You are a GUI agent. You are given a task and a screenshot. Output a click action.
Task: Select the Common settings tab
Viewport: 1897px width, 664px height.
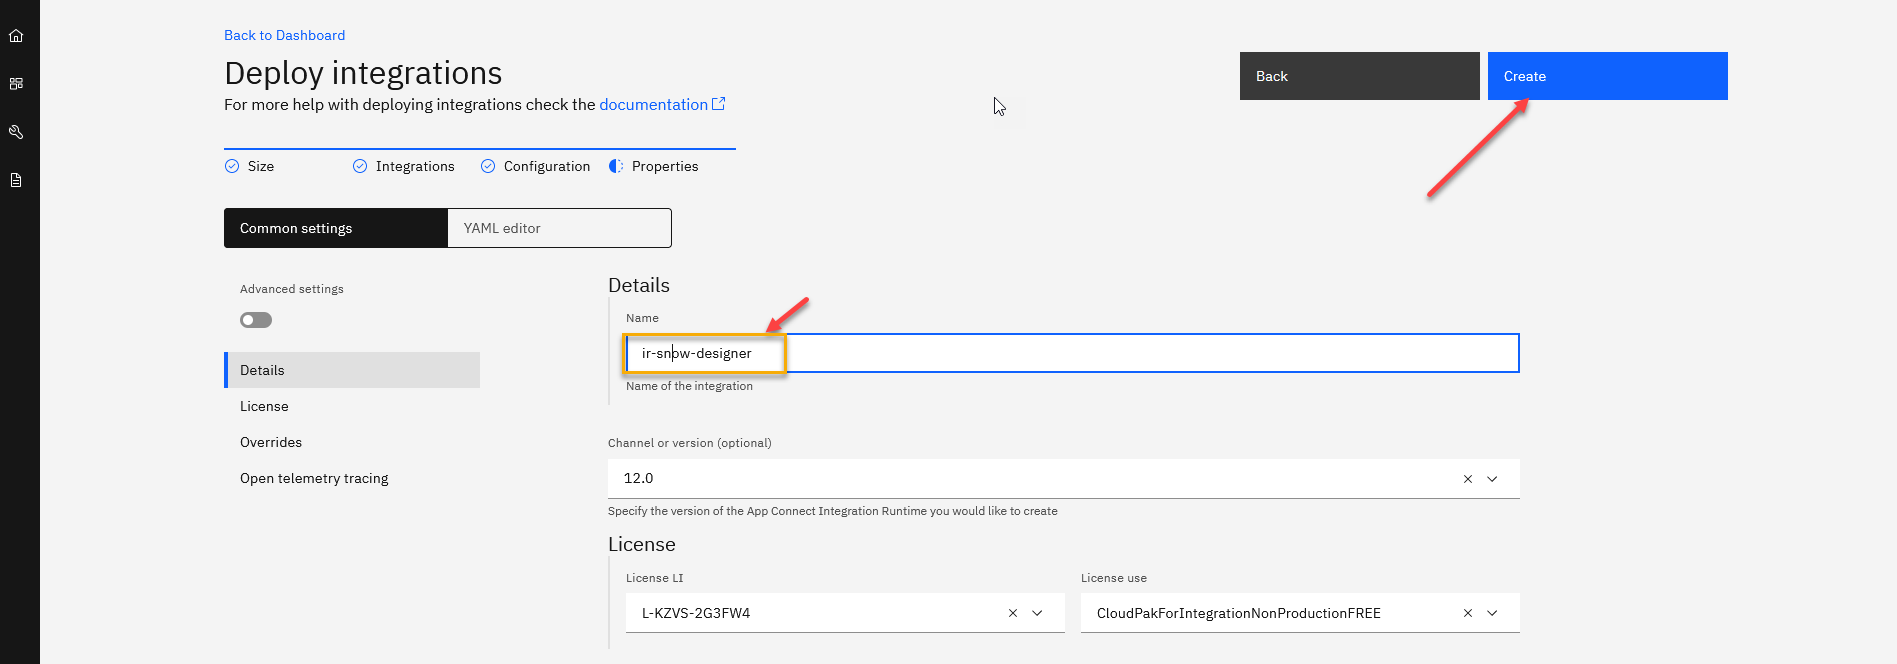(336, 228)
